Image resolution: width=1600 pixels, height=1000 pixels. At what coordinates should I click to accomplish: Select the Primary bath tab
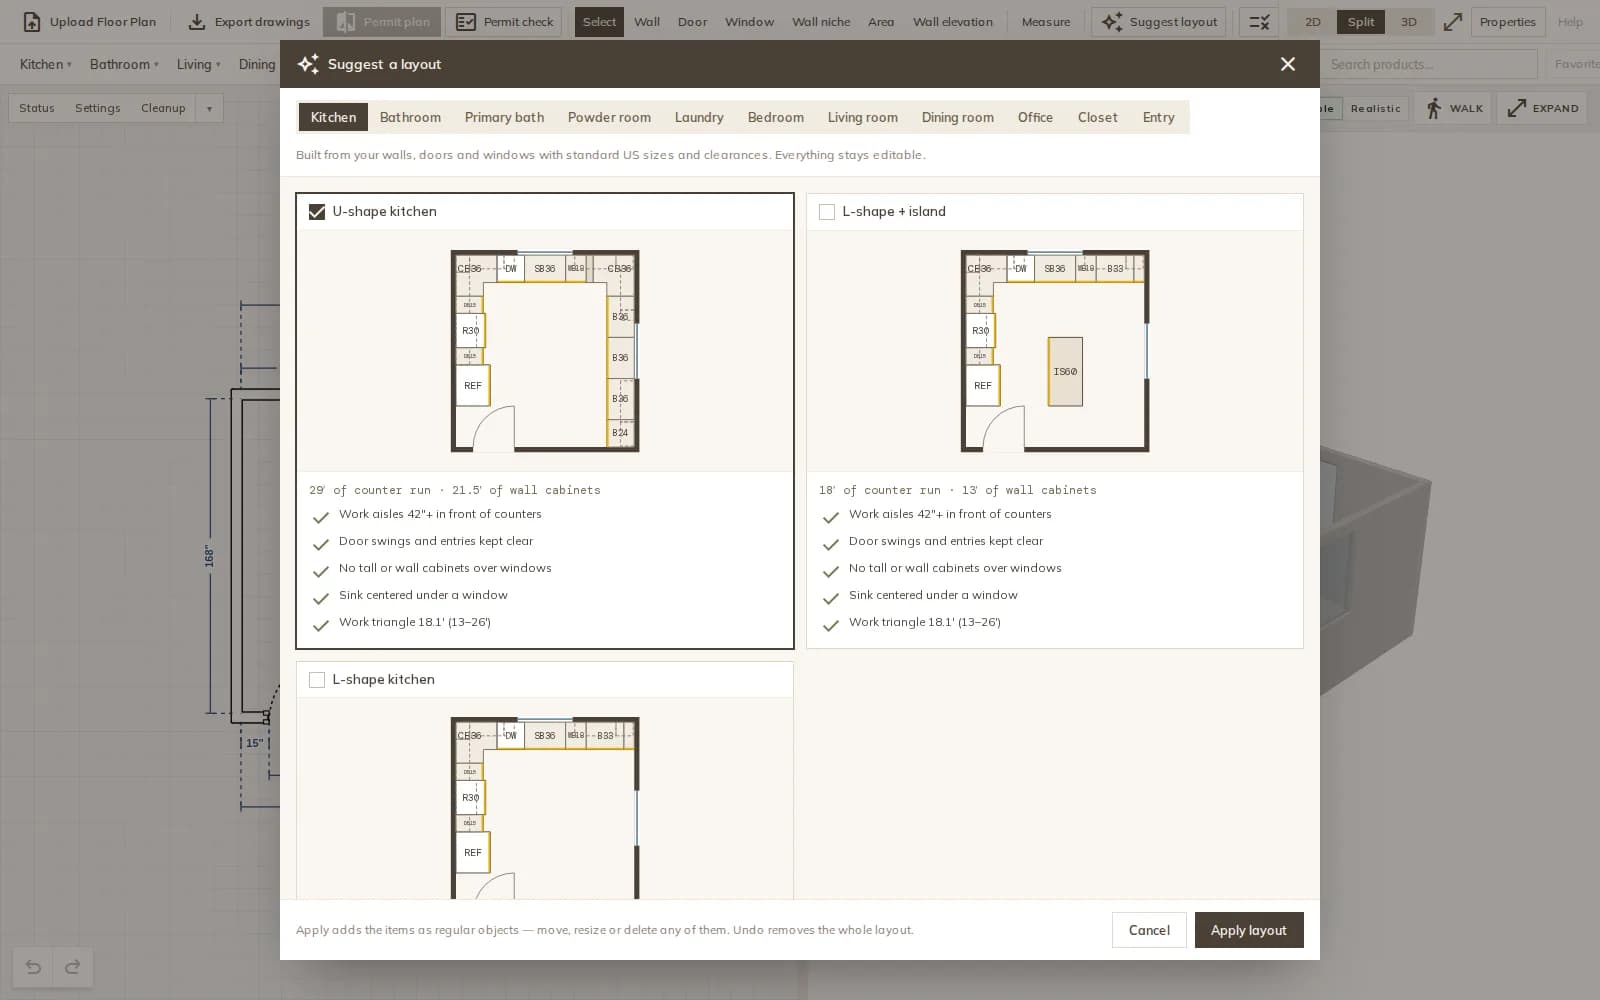point(505,117)
